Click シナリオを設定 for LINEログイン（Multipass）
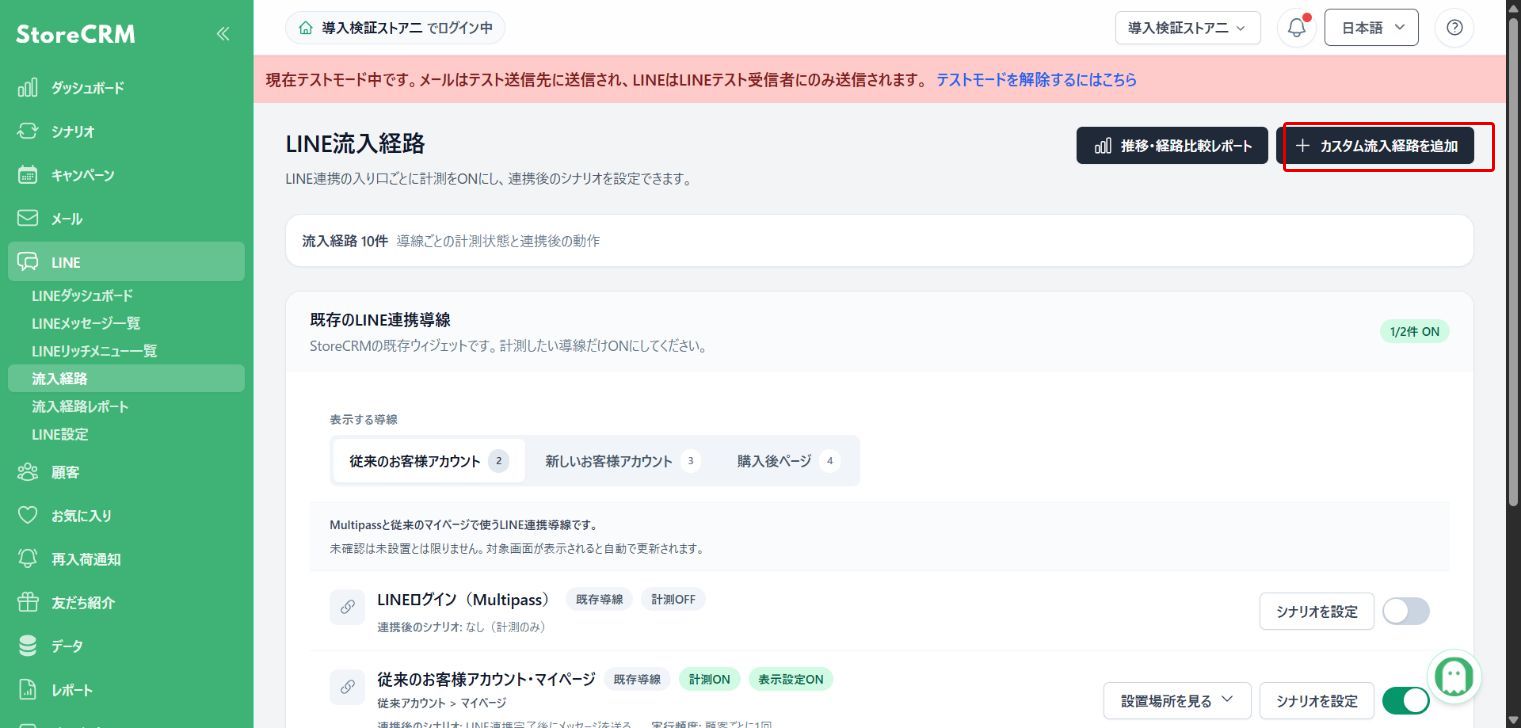Screen dimensions: 1521x728 click(x=1317, y=611)
